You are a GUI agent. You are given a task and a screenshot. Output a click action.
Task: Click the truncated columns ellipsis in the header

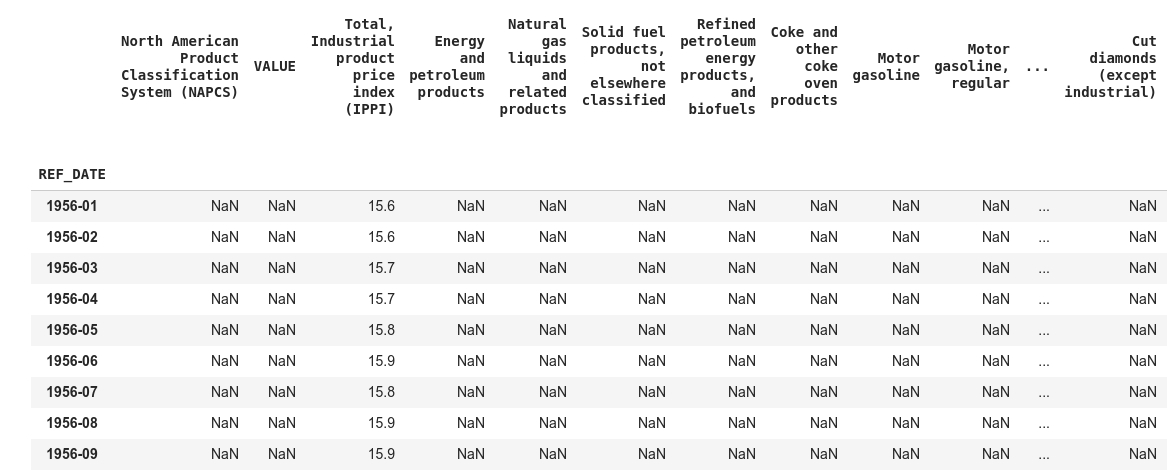click(x=1038, y=67)
